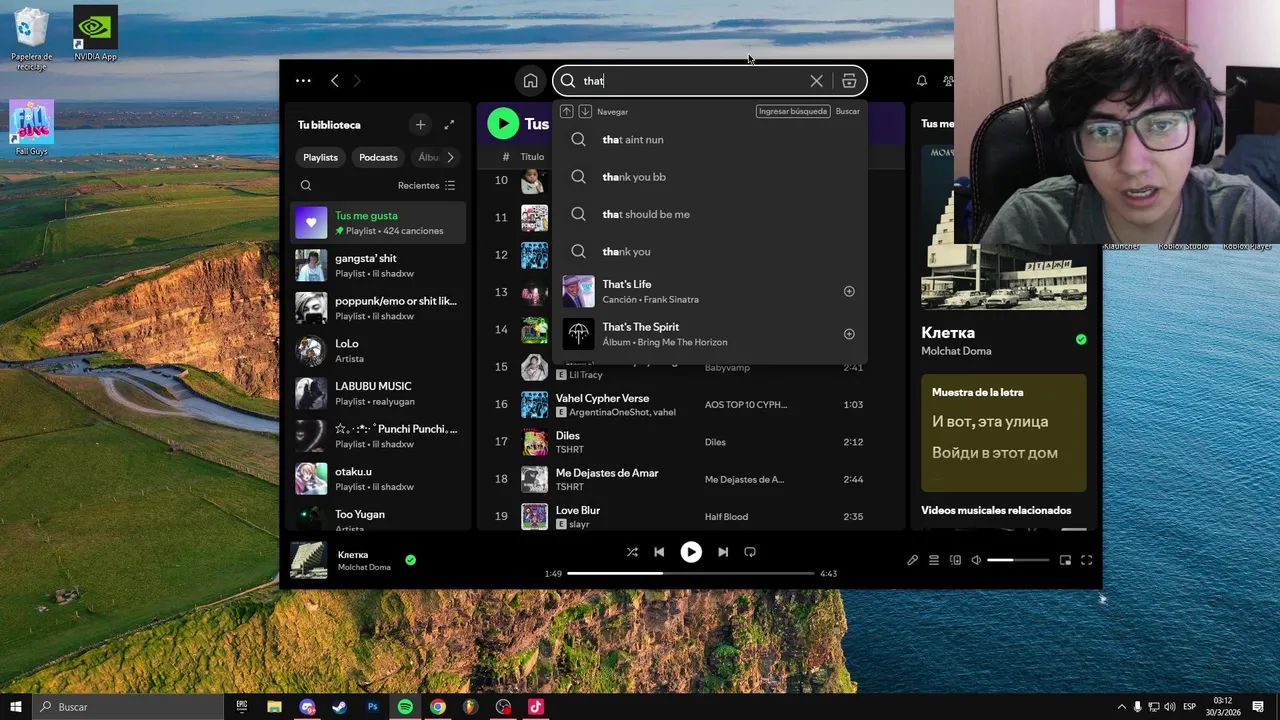Select the Playlists filter chip

(x=321, y=157)
